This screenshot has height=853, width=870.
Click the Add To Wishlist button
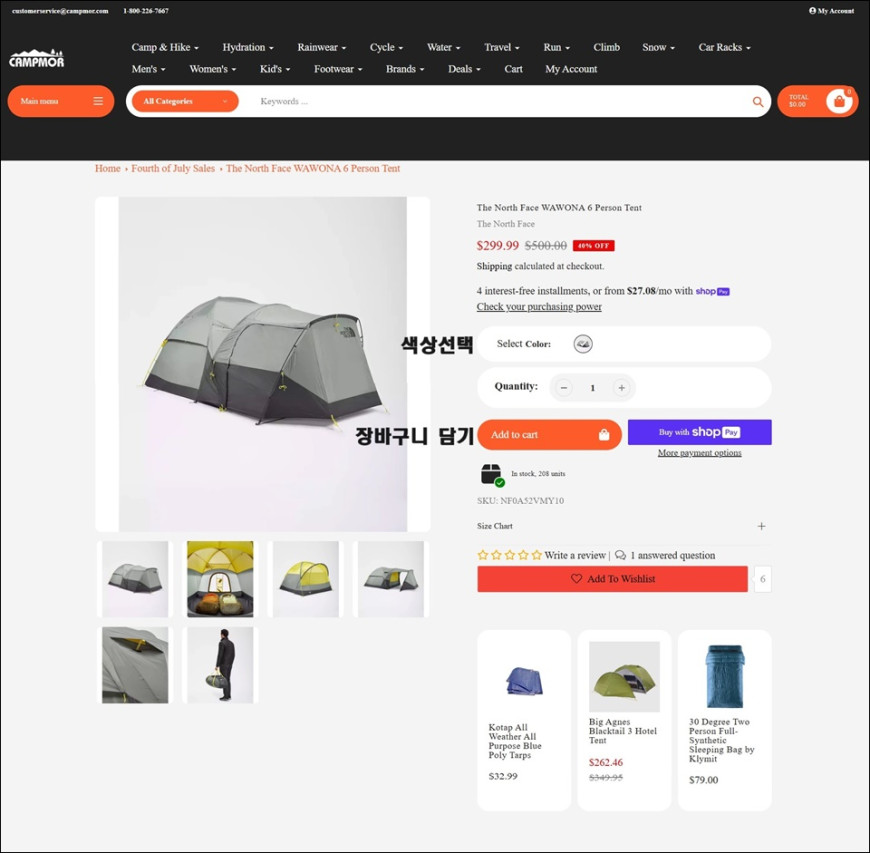(613, 579)
